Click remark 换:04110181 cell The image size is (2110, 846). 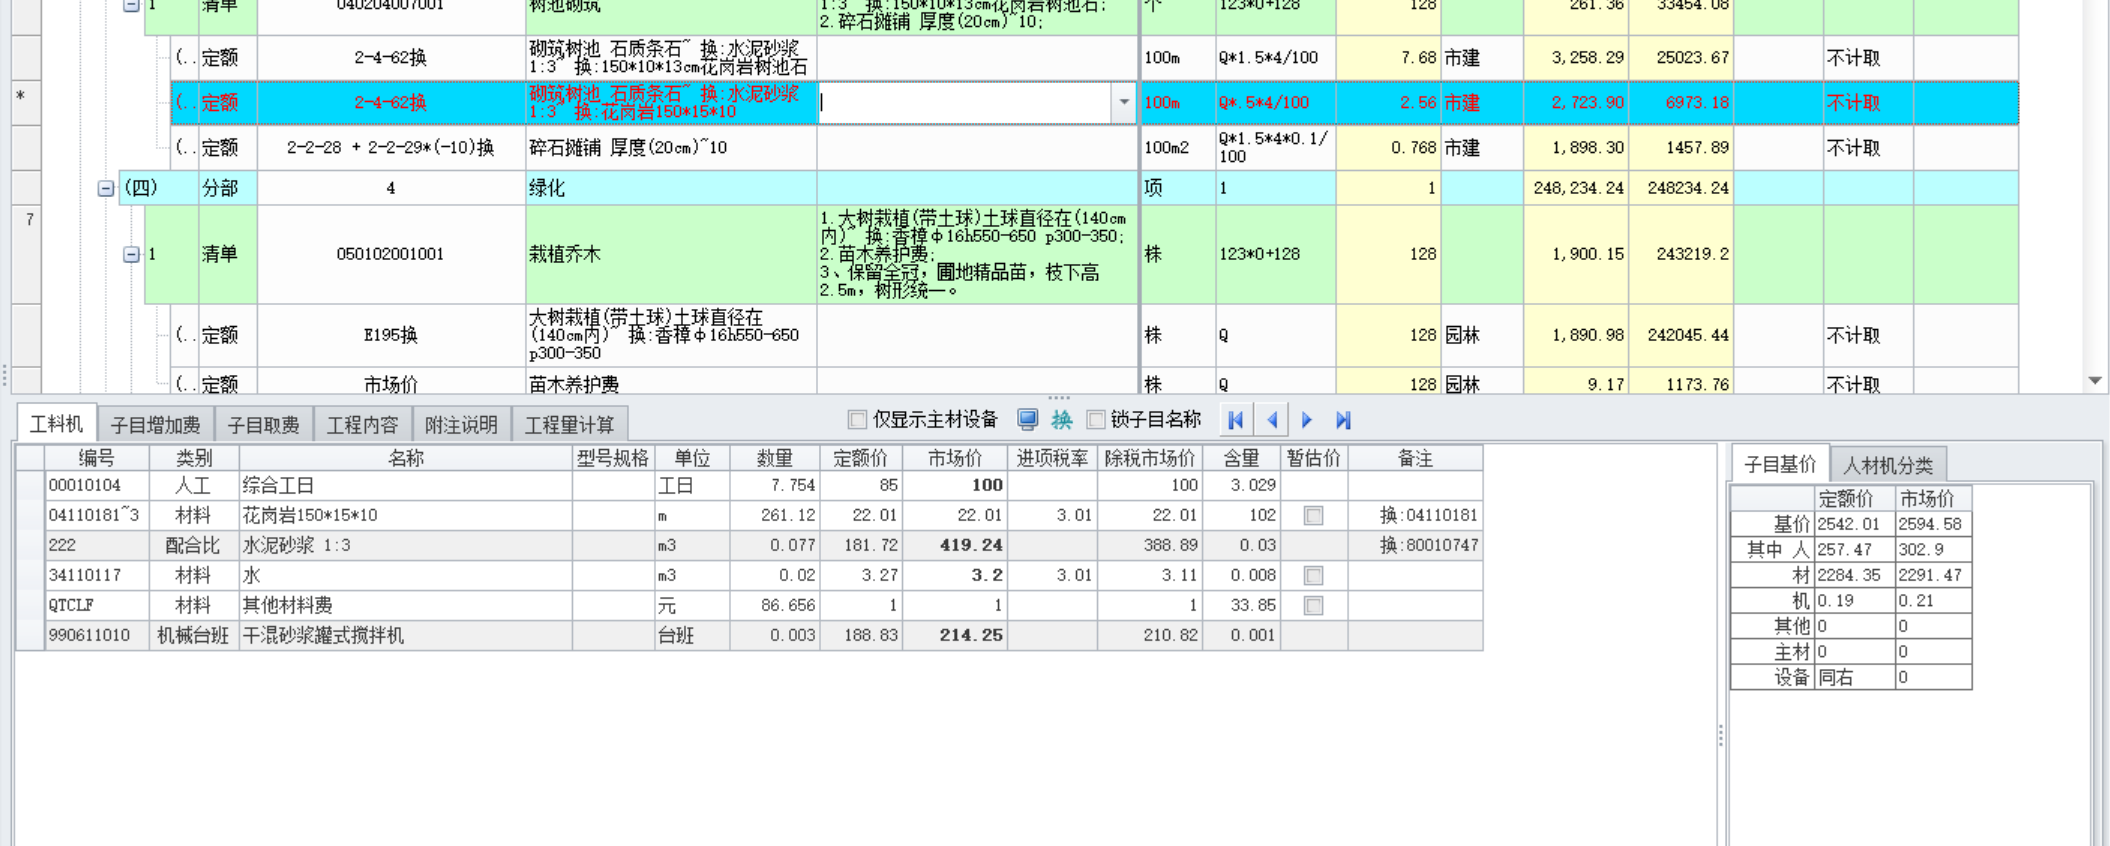(1415, 516)
